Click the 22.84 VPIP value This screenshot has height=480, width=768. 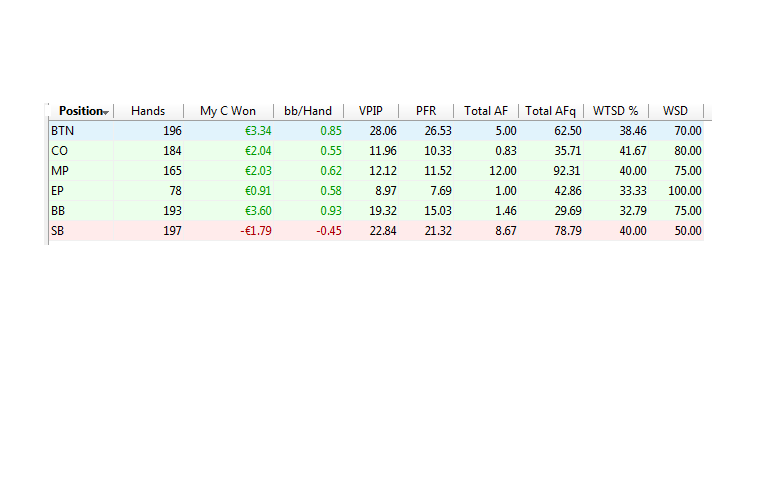tap(383, 231)
